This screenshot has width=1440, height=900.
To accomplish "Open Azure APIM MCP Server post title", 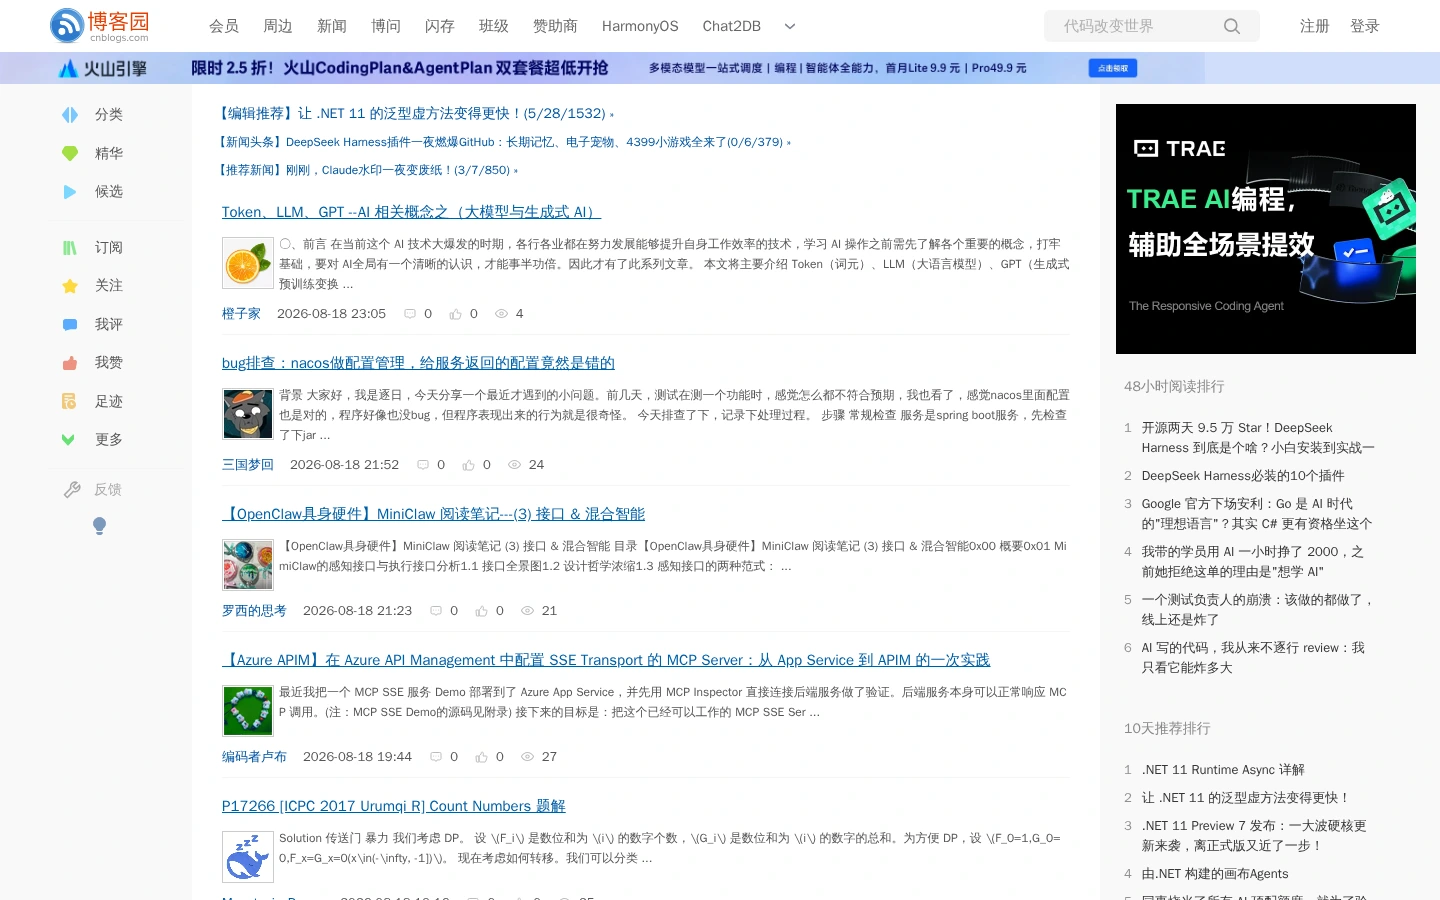I will coord(606,660).
